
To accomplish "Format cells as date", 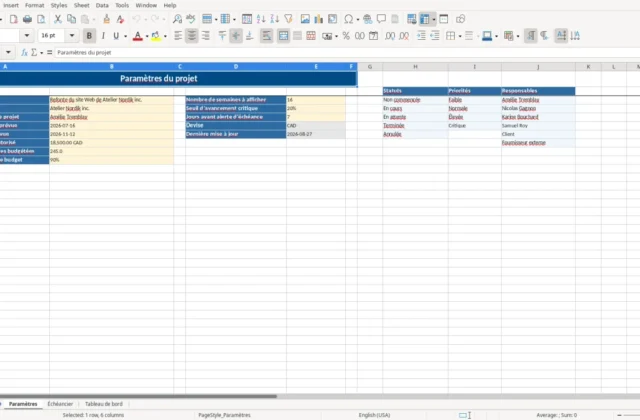I will pos(373,36).
